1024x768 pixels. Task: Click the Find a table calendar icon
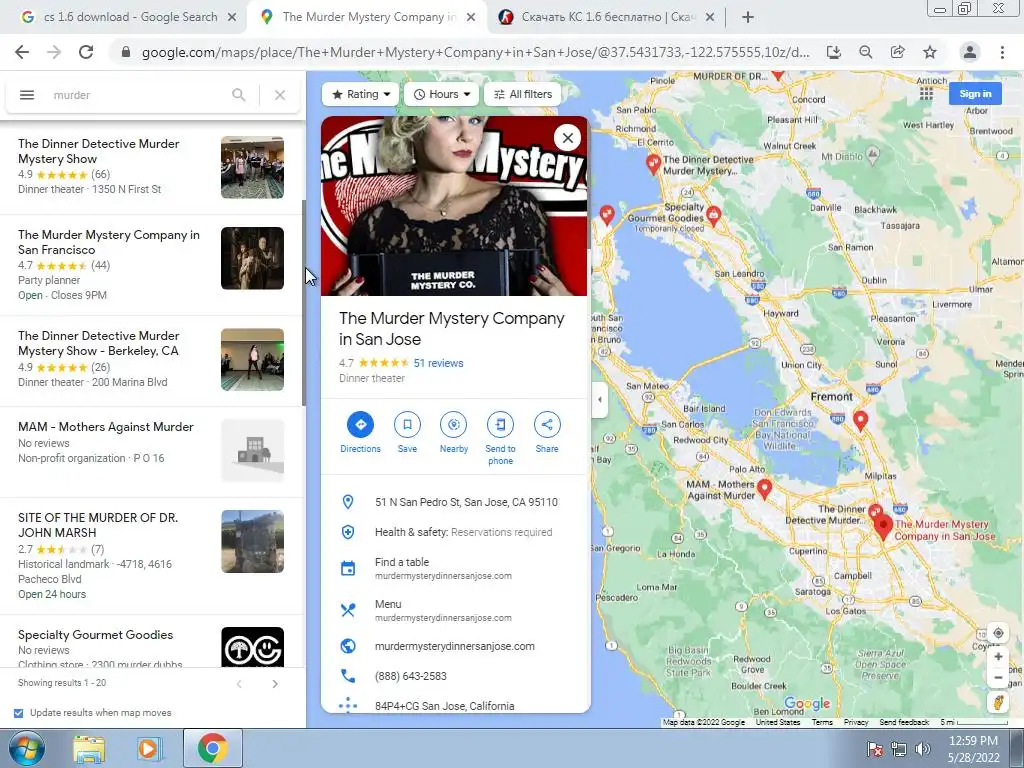point(348,568)
